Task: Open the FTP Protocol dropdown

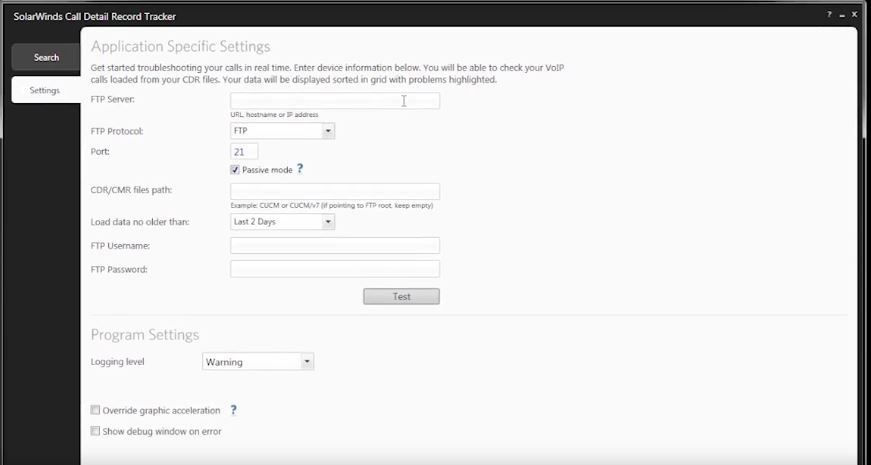Action: click(282, 131)
